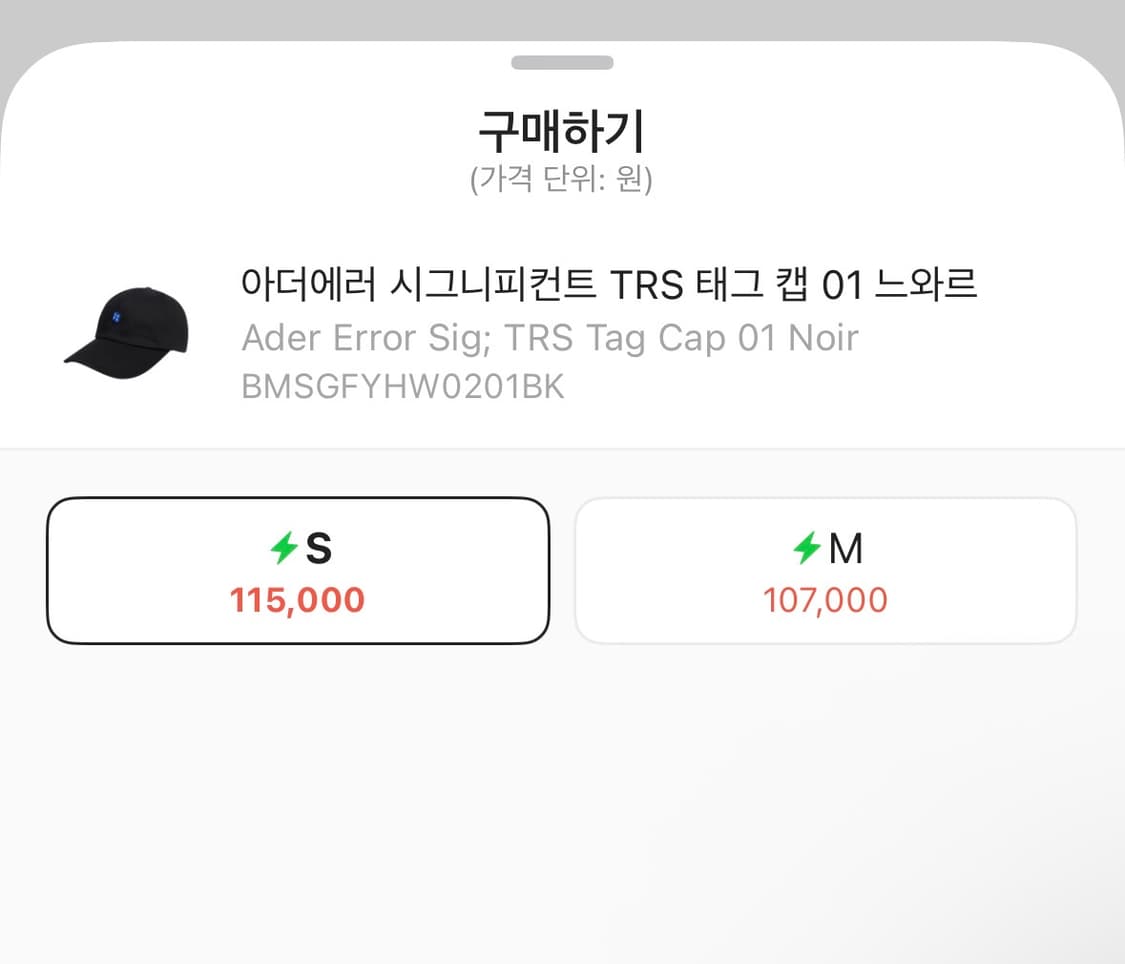
Task: Click the 107,000 price under size M
Action: click(825, 601)
